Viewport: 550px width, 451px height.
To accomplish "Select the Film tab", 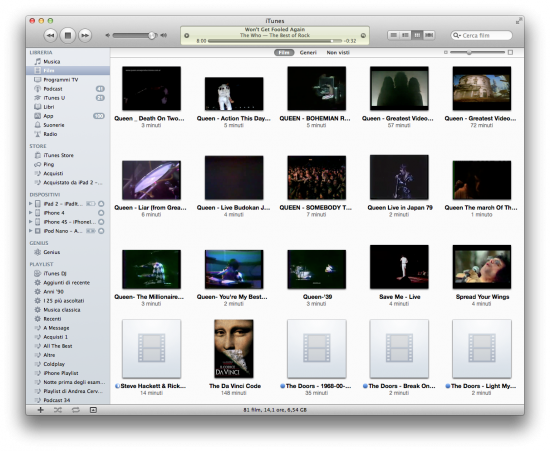I will click(x=284, y=53).
